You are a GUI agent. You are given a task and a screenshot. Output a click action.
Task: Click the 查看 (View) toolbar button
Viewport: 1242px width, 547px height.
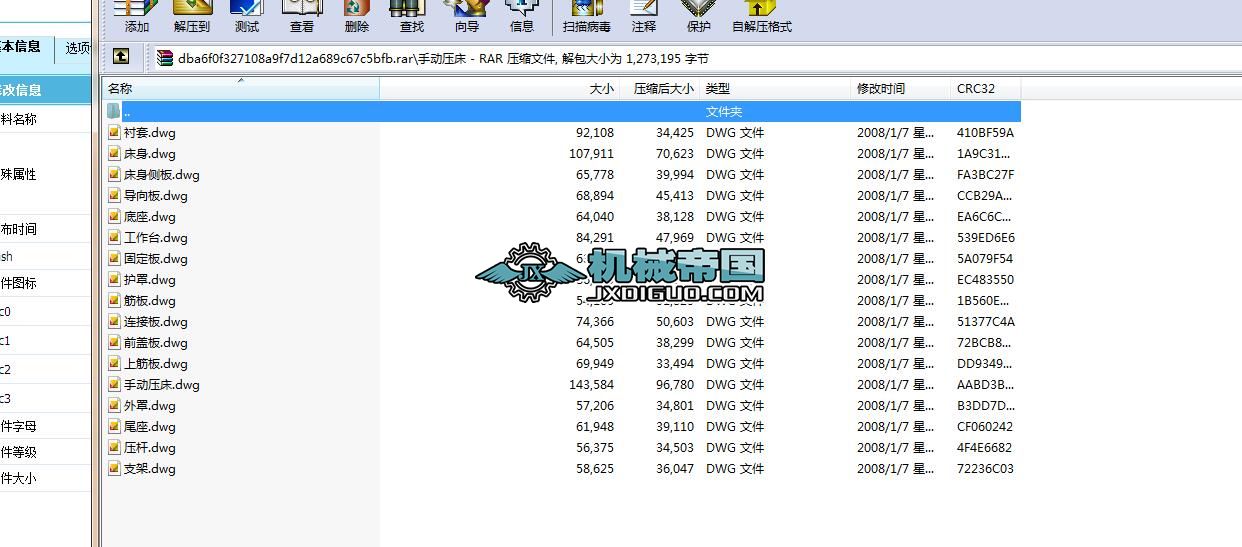302,17
